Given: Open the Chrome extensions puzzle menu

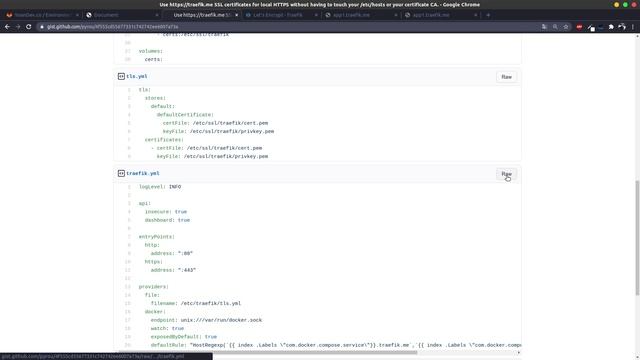Looking at the screenshot, I should [611, 27].
